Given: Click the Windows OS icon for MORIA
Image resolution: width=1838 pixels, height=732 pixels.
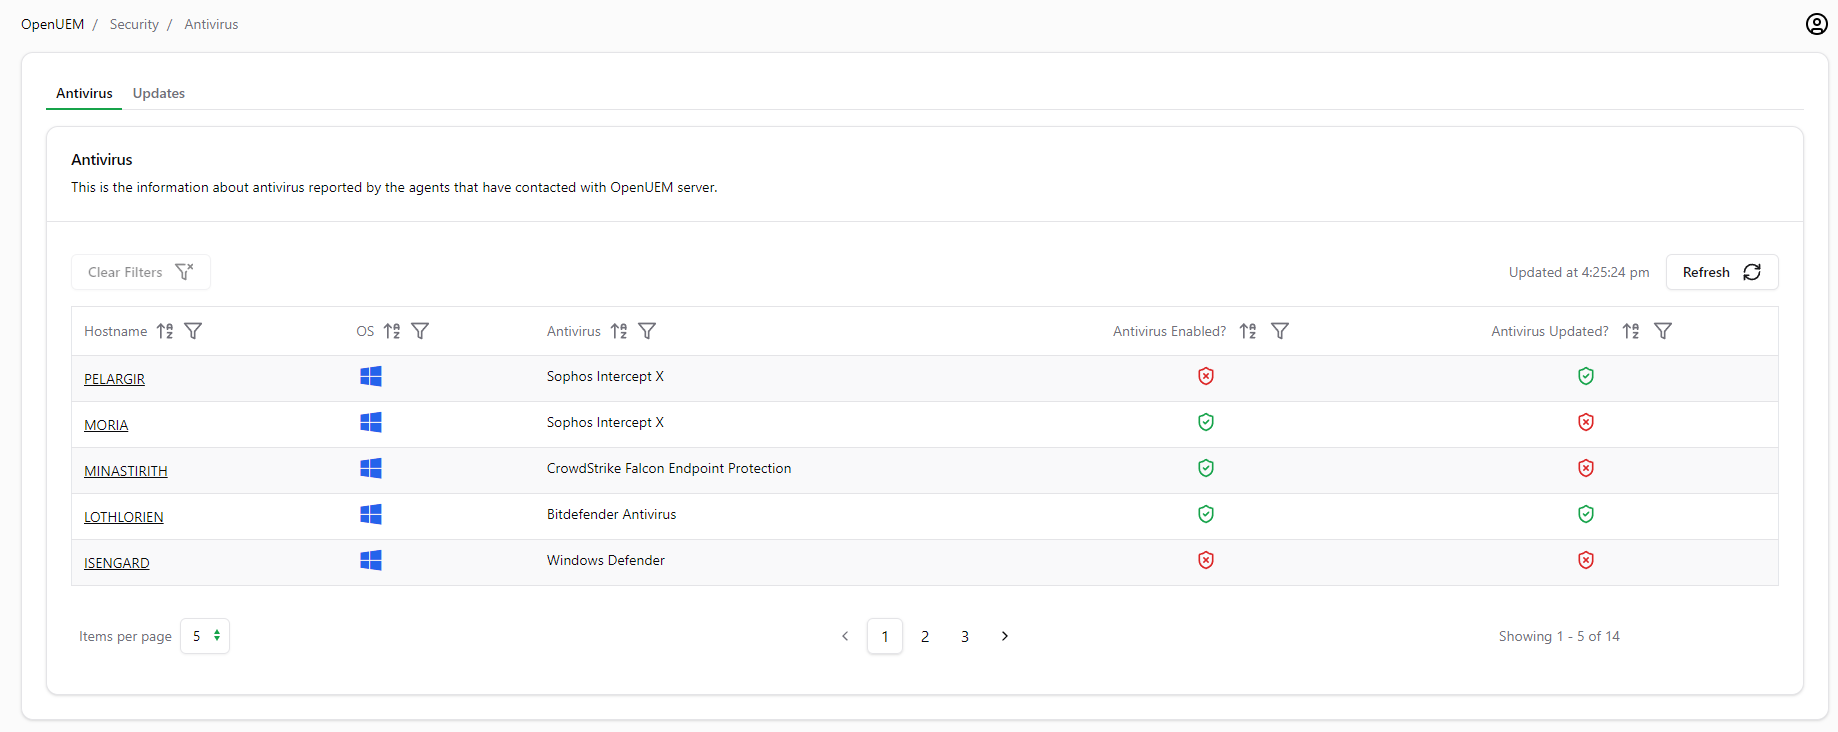Looking at the screenshot, I should pyautogui.click(x=371, y=422).
